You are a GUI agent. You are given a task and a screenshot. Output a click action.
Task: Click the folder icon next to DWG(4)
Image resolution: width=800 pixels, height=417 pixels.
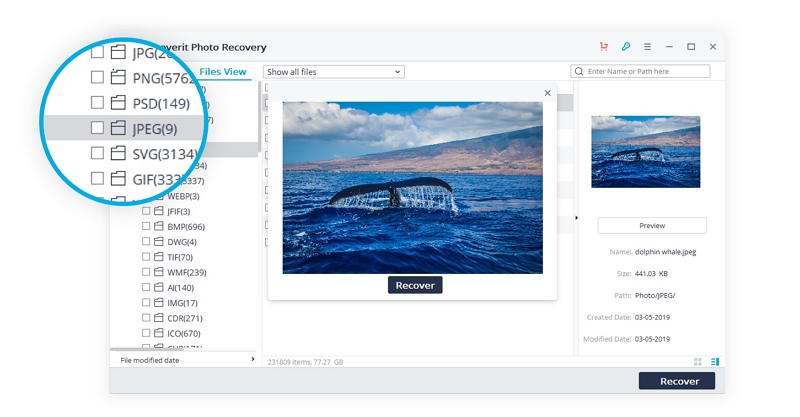159,241
